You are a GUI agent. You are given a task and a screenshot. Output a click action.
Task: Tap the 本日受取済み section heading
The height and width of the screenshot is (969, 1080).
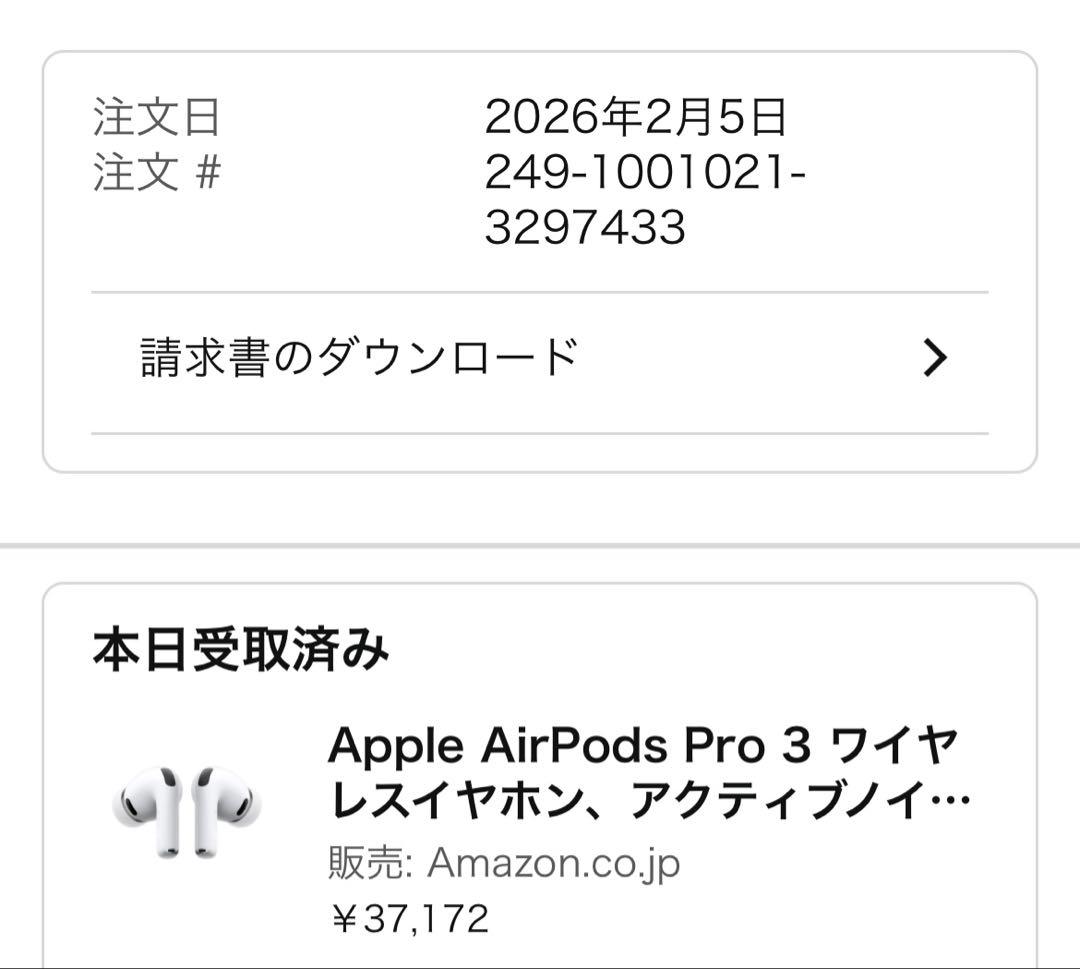click(245, 647)
